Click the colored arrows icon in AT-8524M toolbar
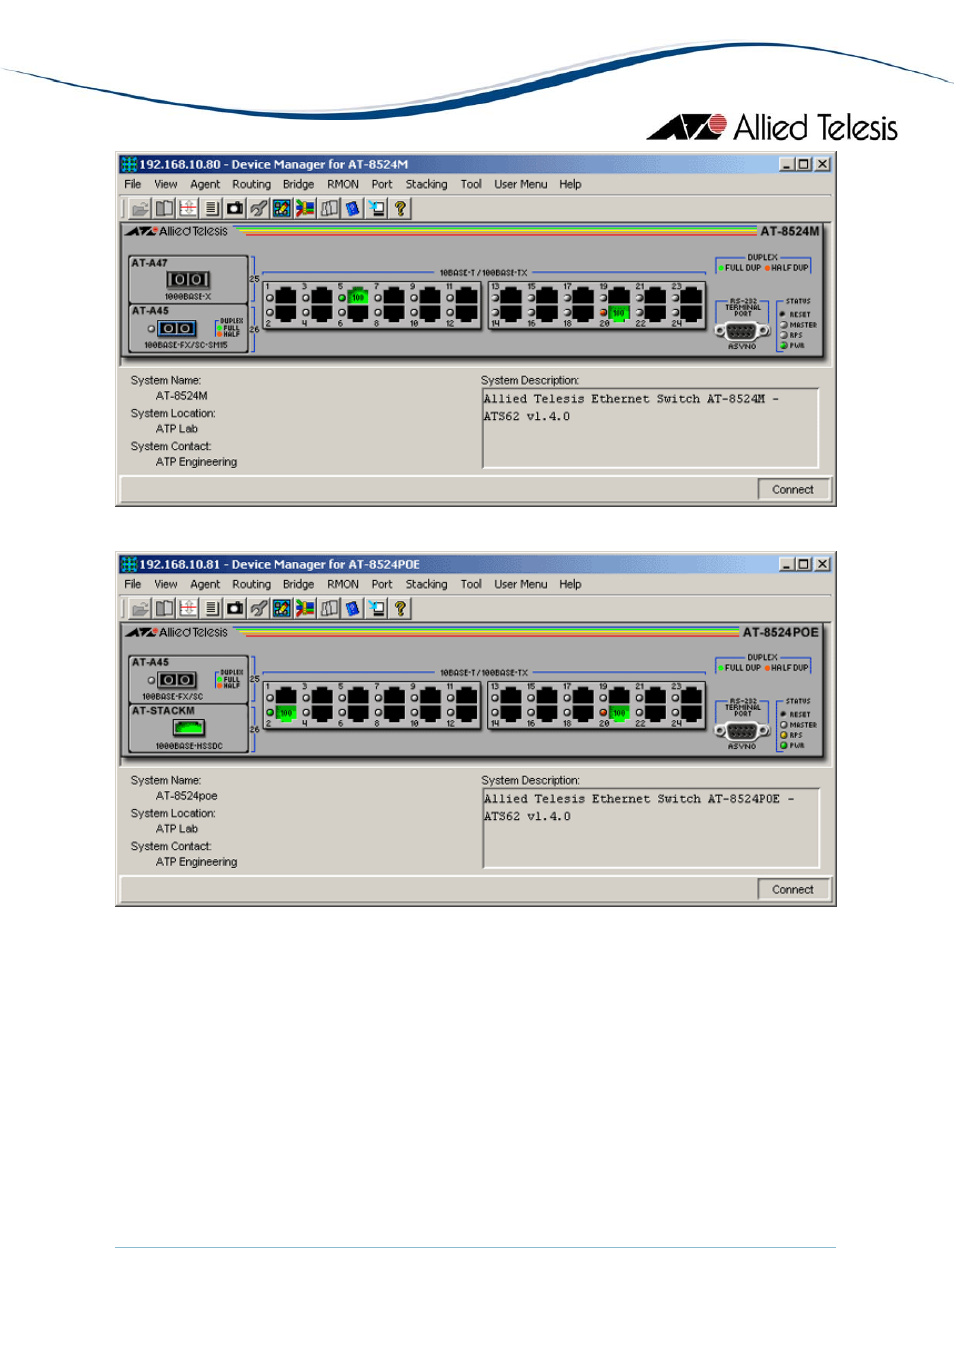 tap(305, 208)
